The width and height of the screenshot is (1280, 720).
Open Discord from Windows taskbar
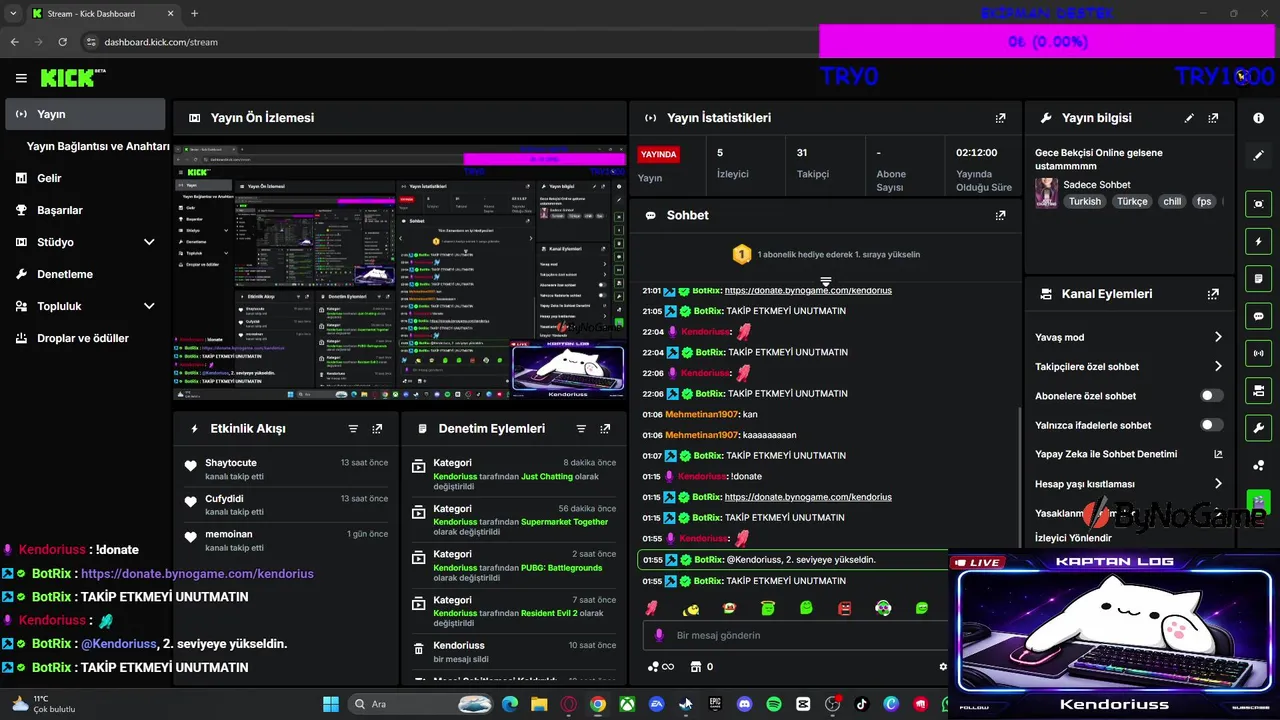point(744,704)
